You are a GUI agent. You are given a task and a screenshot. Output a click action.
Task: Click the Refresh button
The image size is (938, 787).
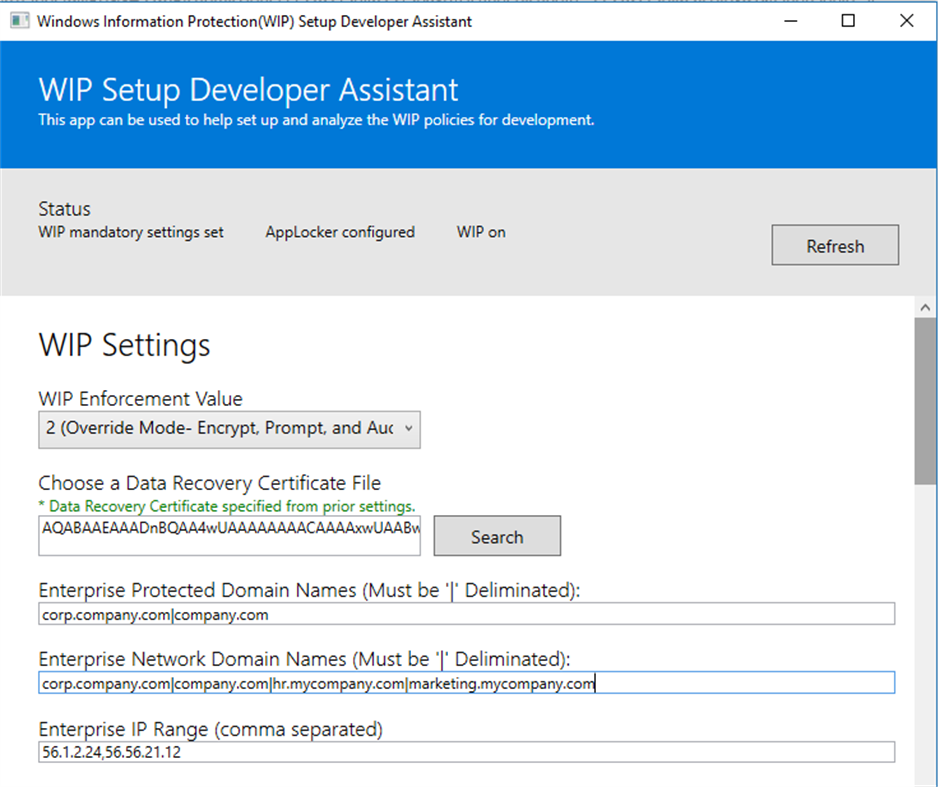click(834, 245)
